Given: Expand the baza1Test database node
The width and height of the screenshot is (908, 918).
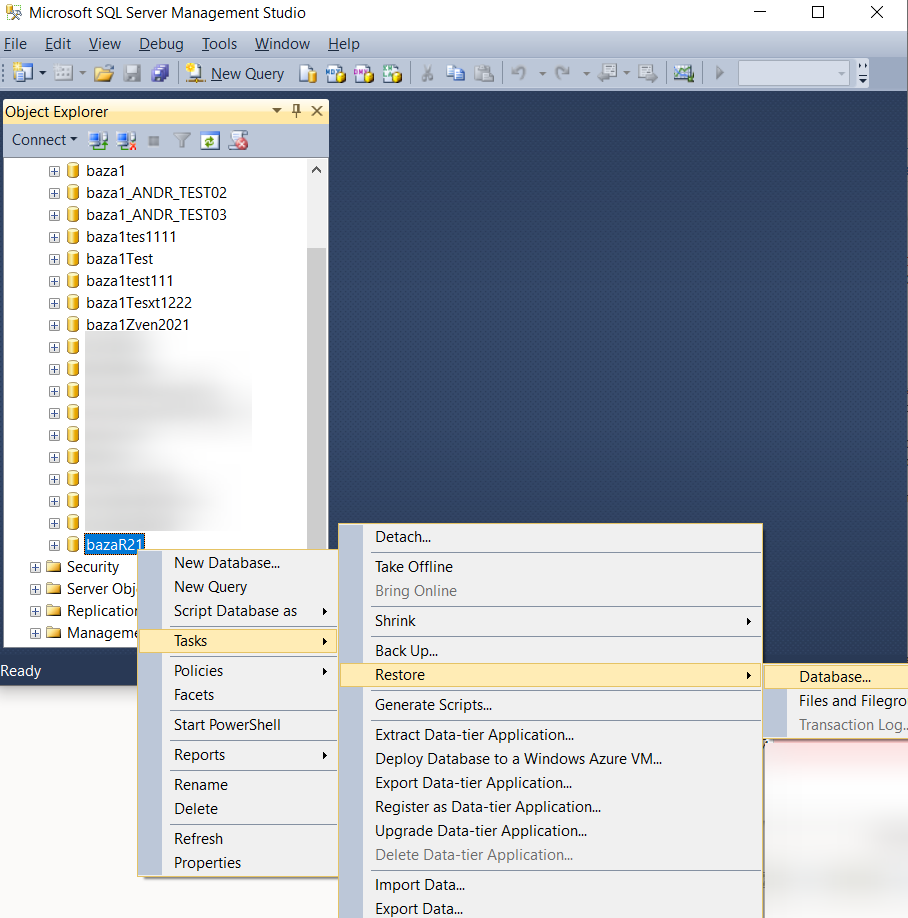Looking at the screenshot, I should click(x=54, y=259).
